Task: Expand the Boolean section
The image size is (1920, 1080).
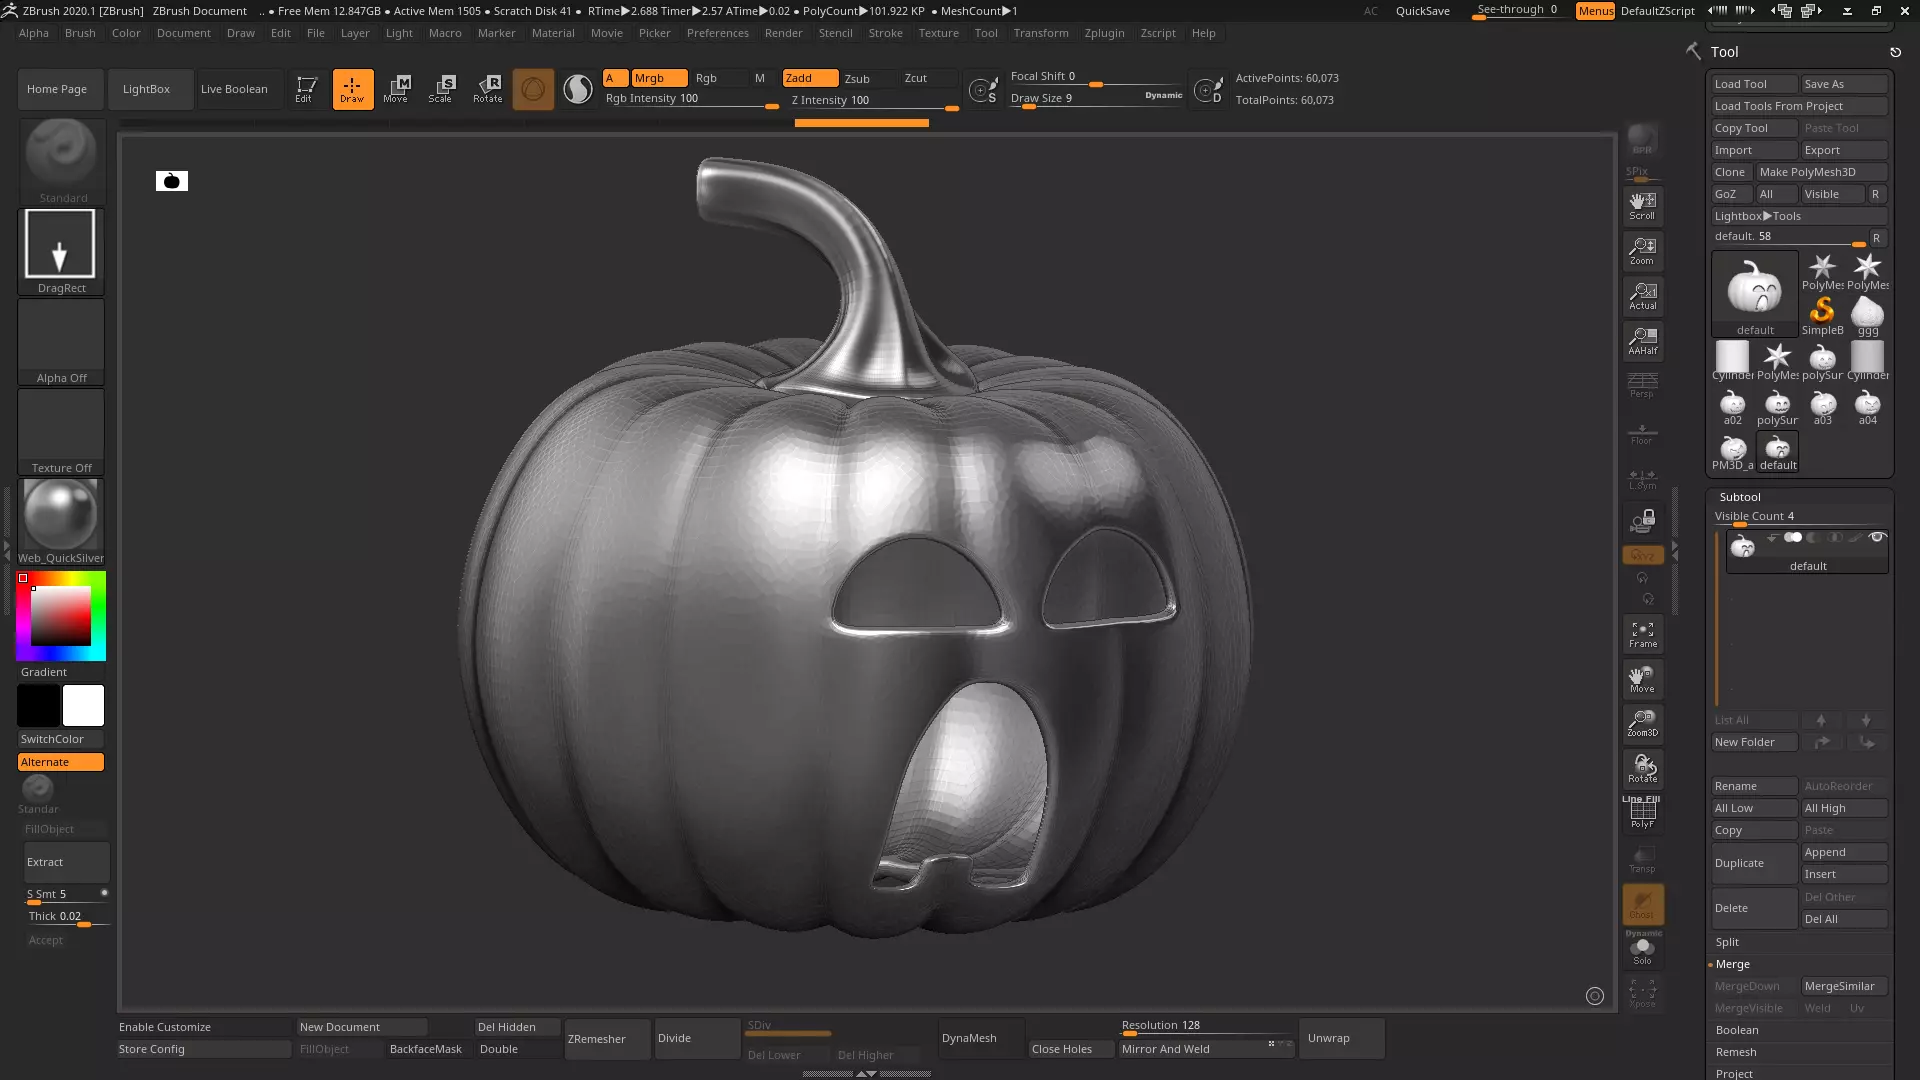Action: click(1736, 1030)
